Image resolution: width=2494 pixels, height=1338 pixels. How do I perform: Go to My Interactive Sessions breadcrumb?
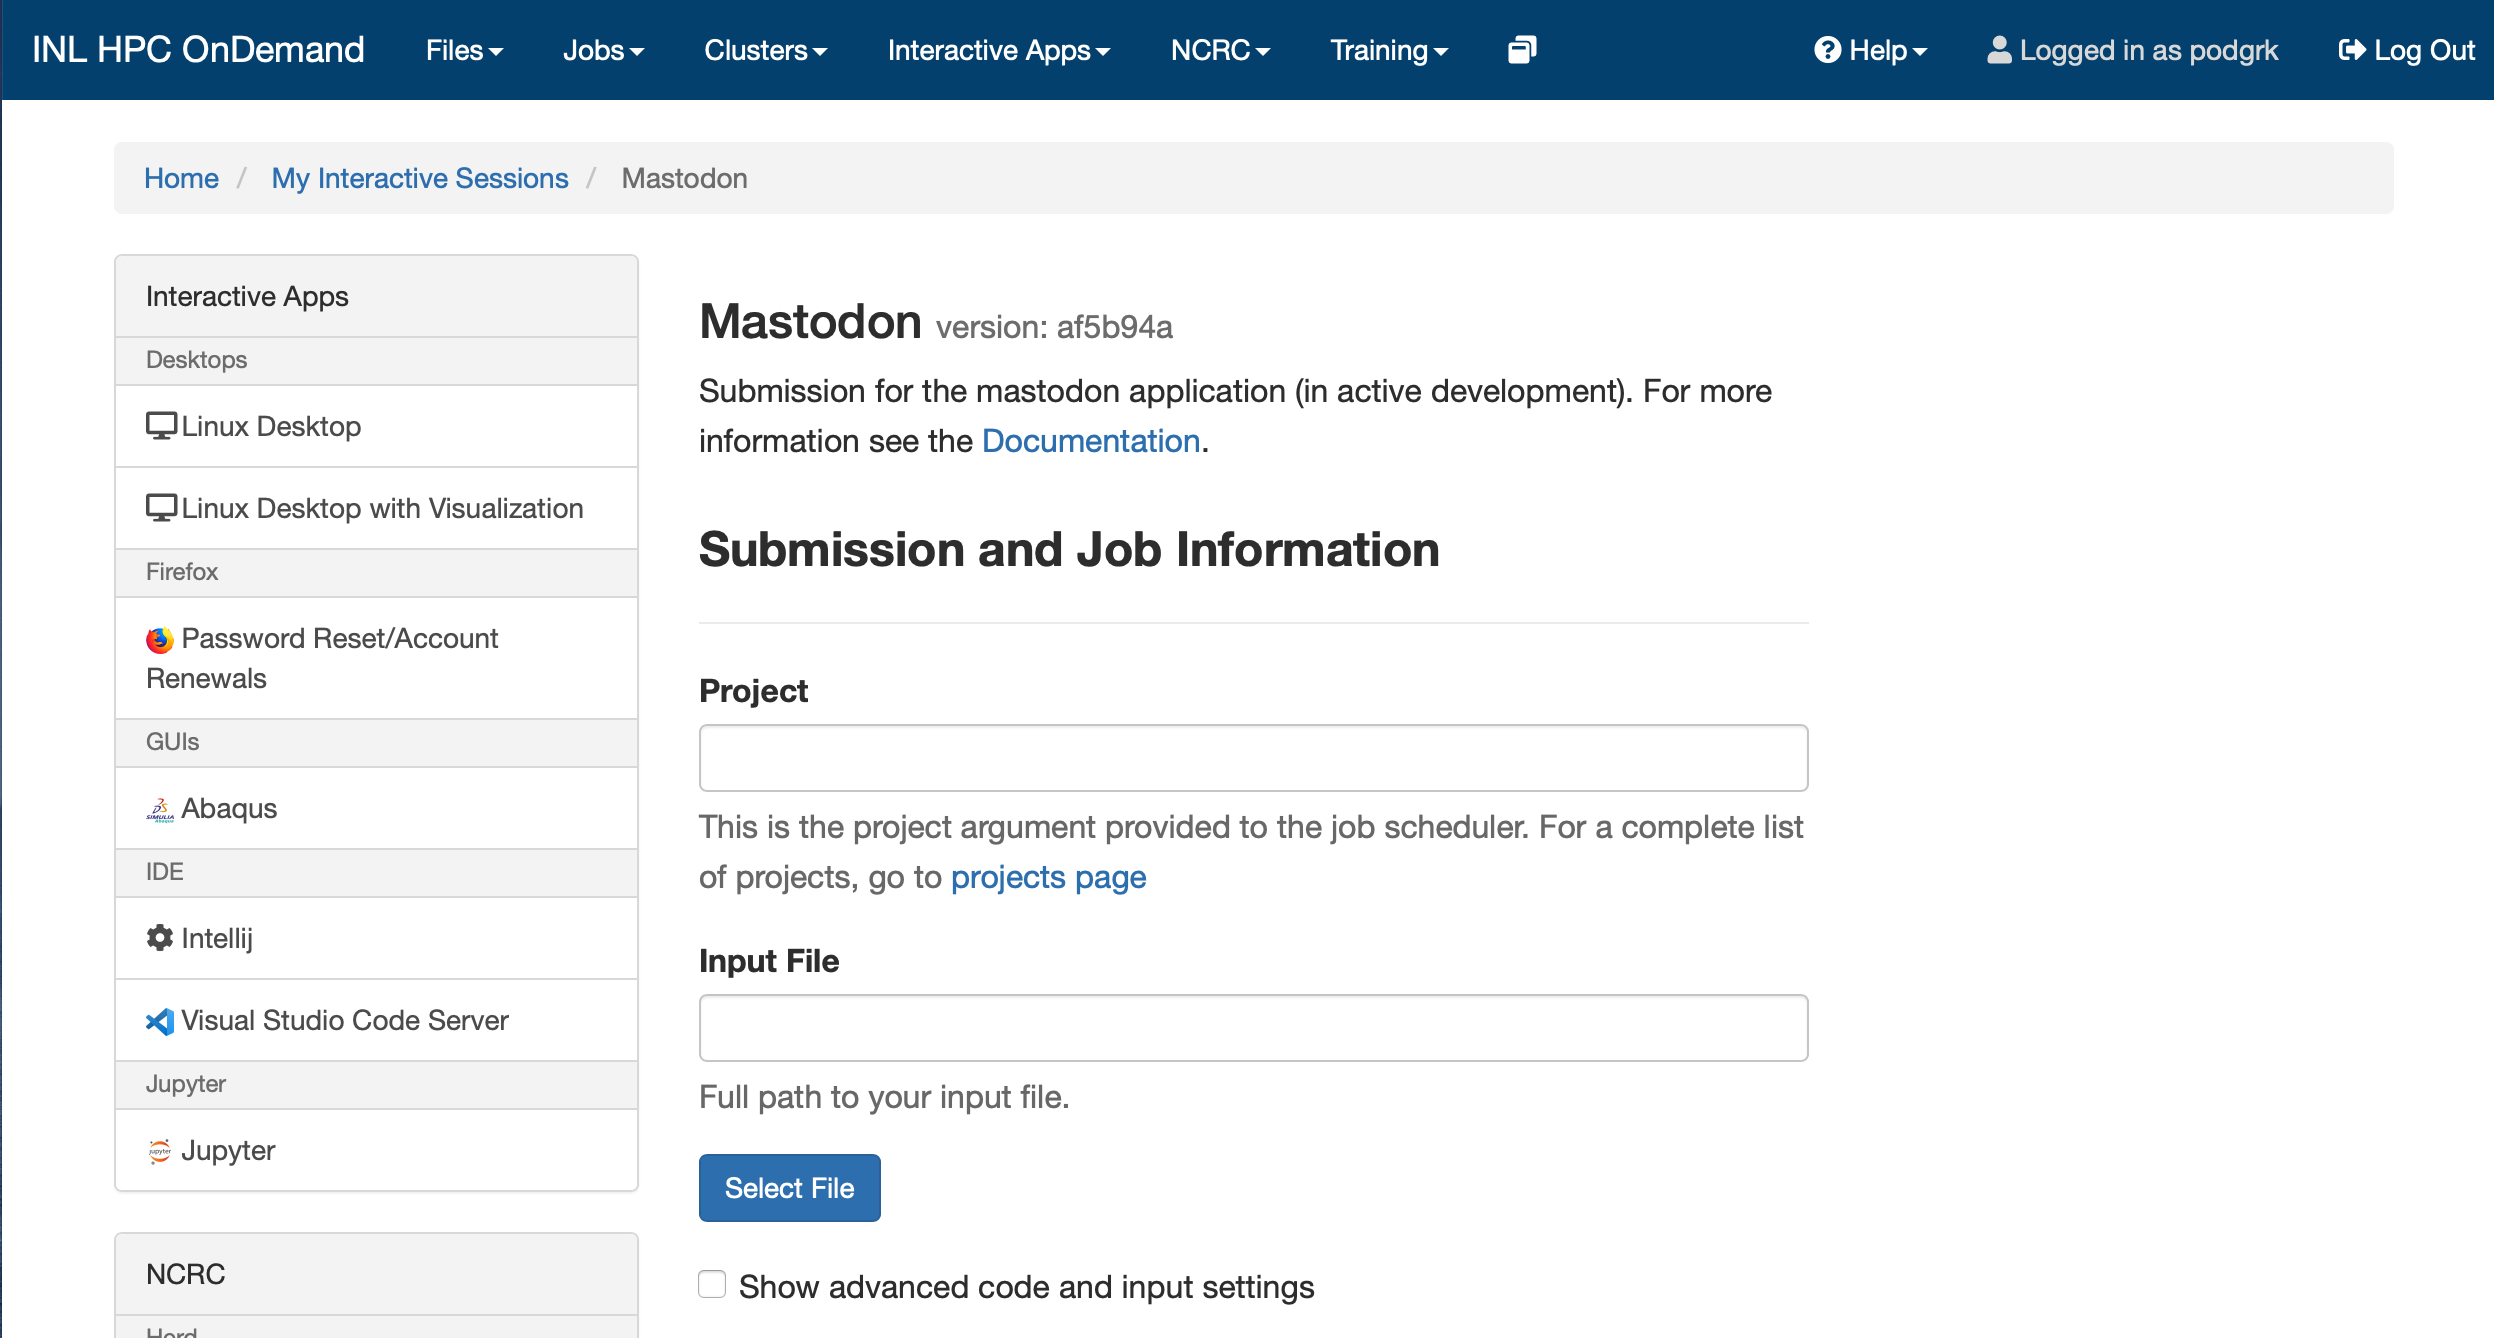[x=419, y=178]
